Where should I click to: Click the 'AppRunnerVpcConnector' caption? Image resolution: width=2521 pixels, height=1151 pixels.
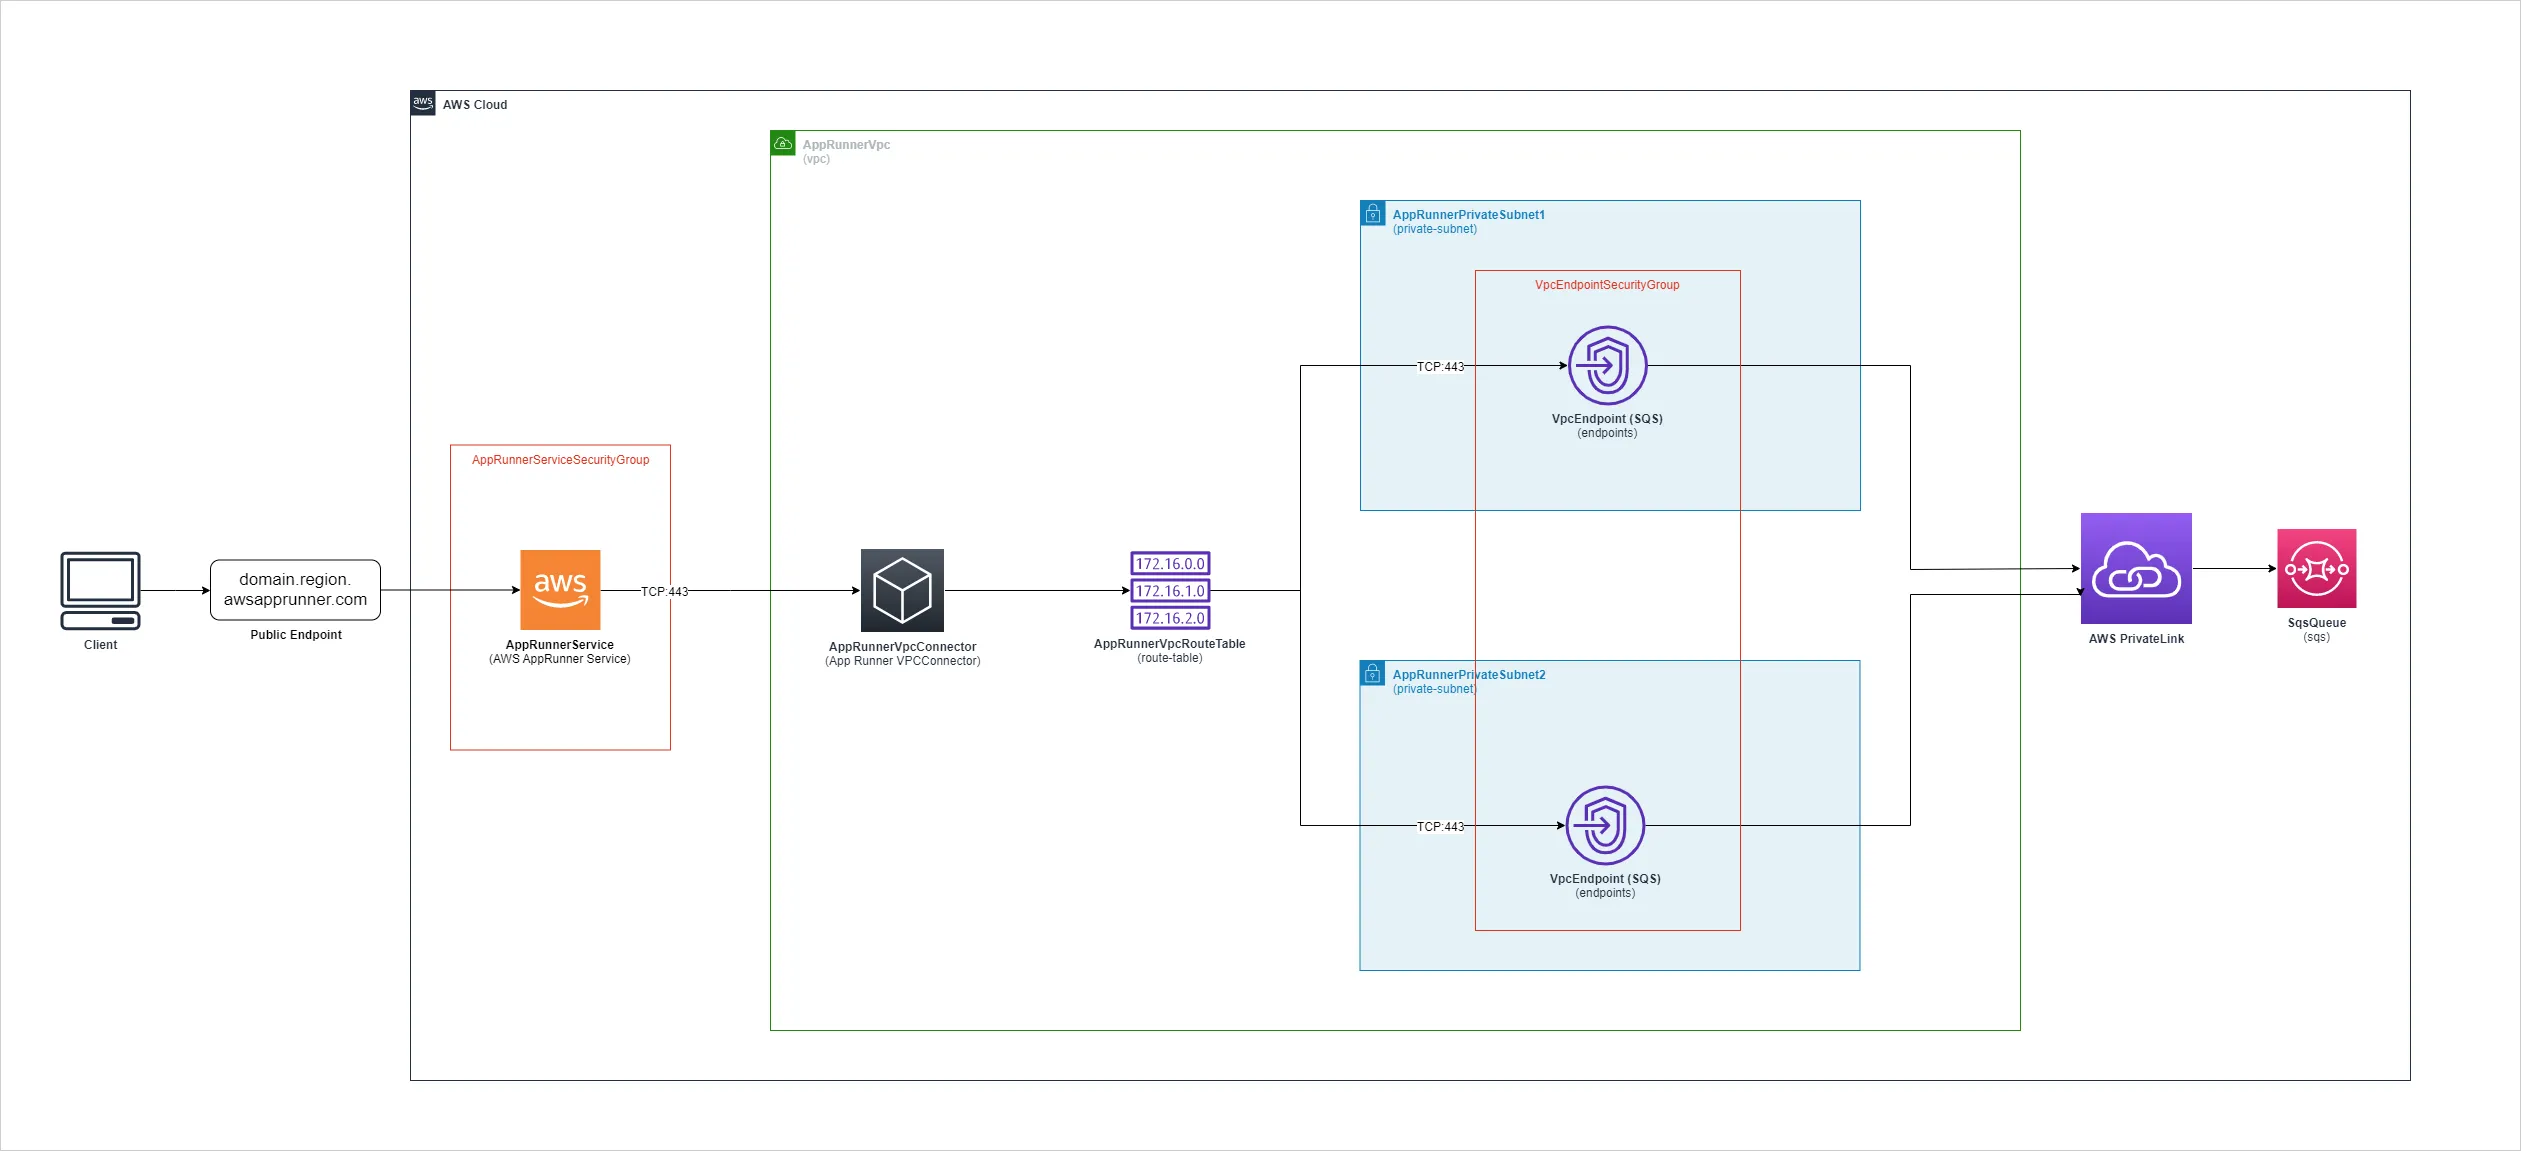902,647
